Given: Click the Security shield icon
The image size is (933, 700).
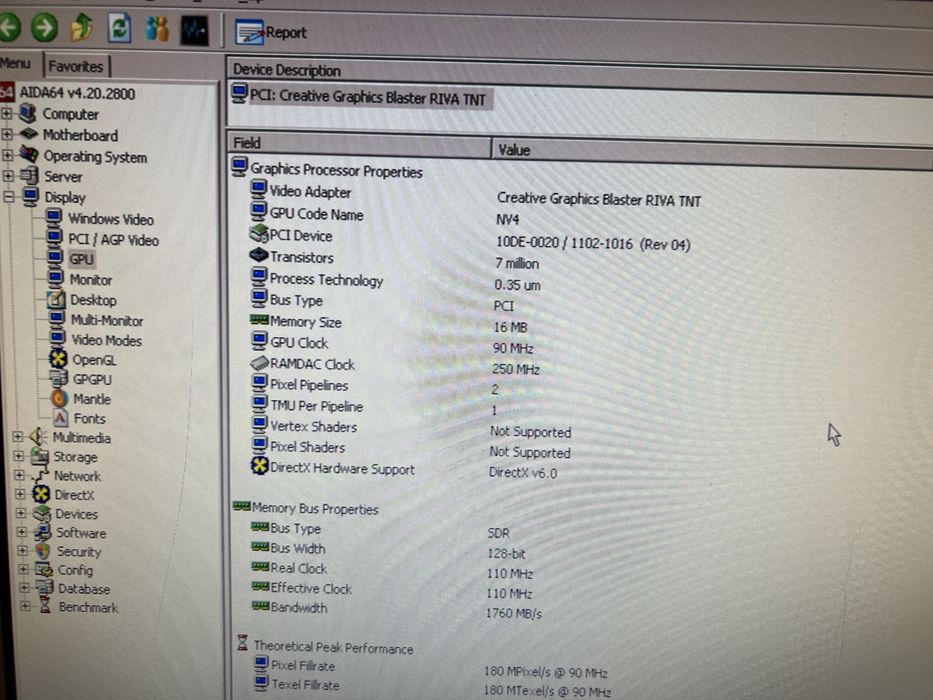Looking at the screenshot, I should (42, 551).
